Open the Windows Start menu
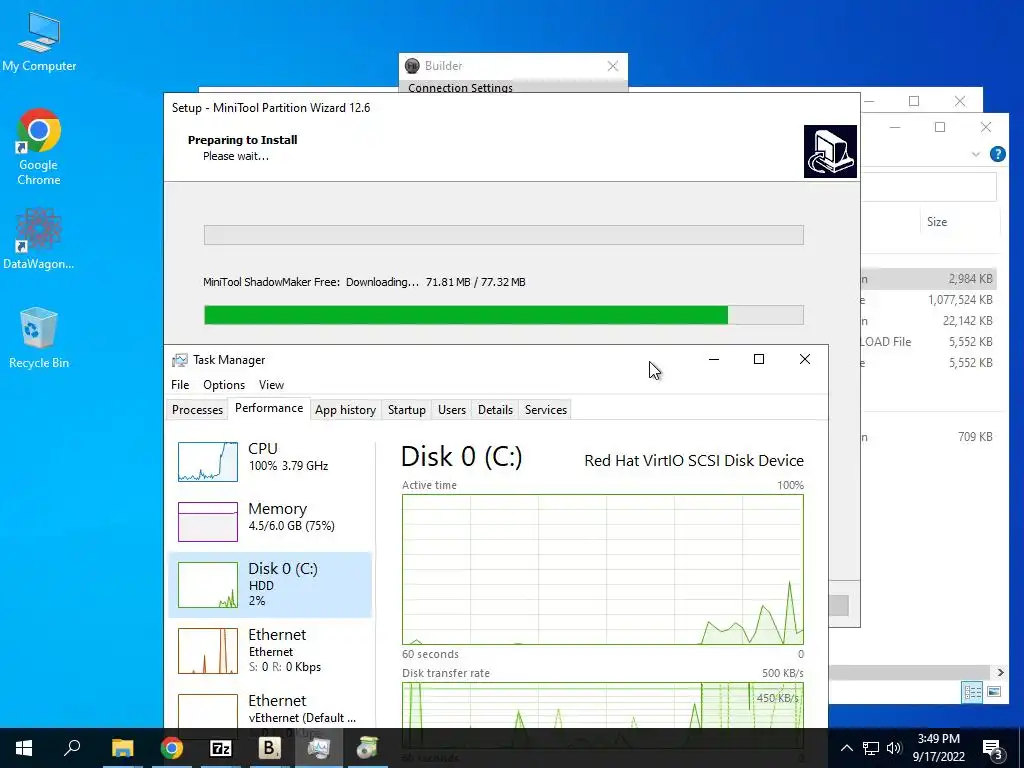This screenshot has height=768, width=1024. (x=24, y=748)
